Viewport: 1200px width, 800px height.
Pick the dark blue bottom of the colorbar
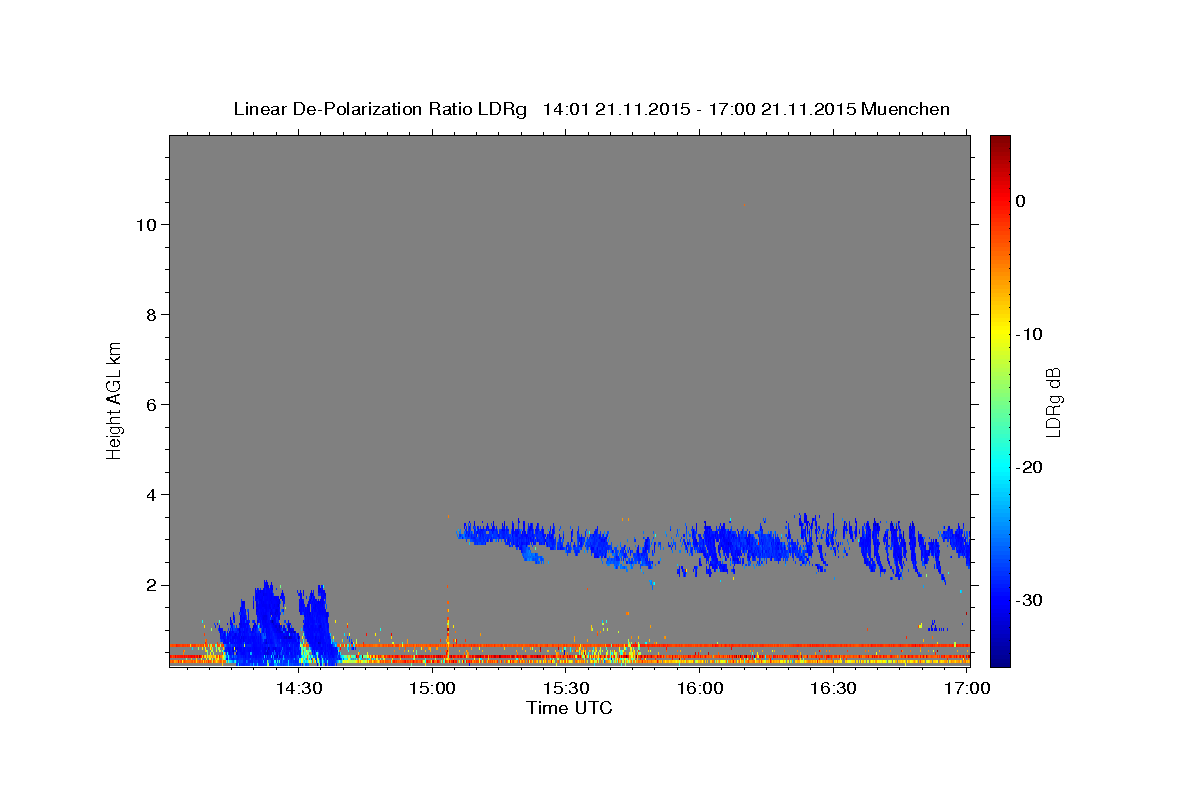click(1000, 656)
